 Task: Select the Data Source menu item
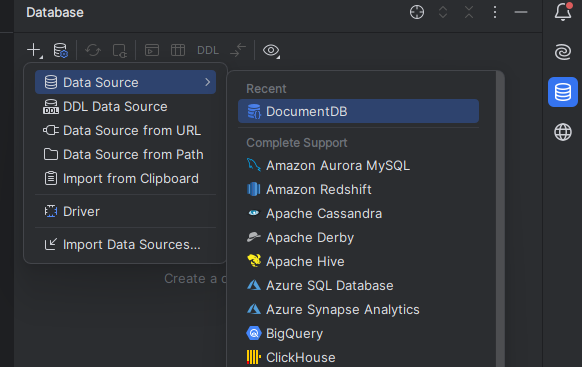[125, 82]
